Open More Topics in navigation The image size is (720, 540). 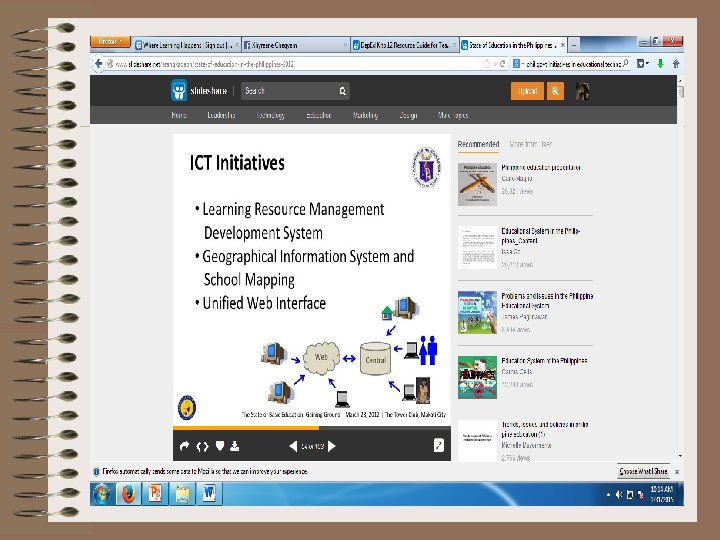click(x=453, y=115)
